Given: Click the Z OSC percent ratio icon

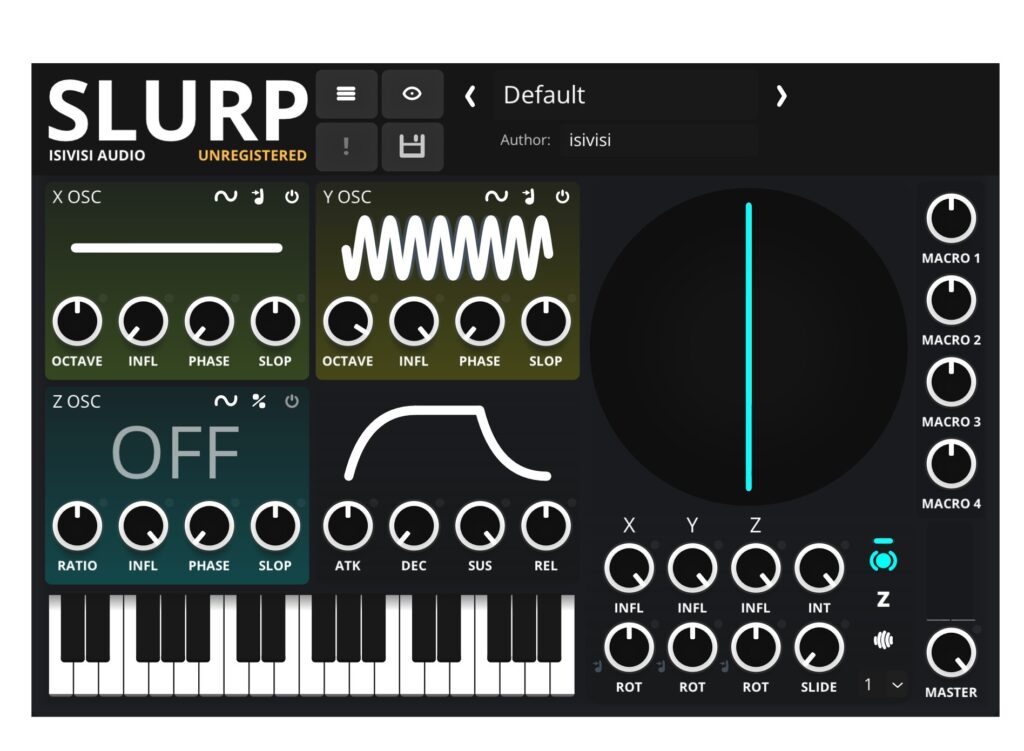Looking at the screenshot, I should 258,401.
